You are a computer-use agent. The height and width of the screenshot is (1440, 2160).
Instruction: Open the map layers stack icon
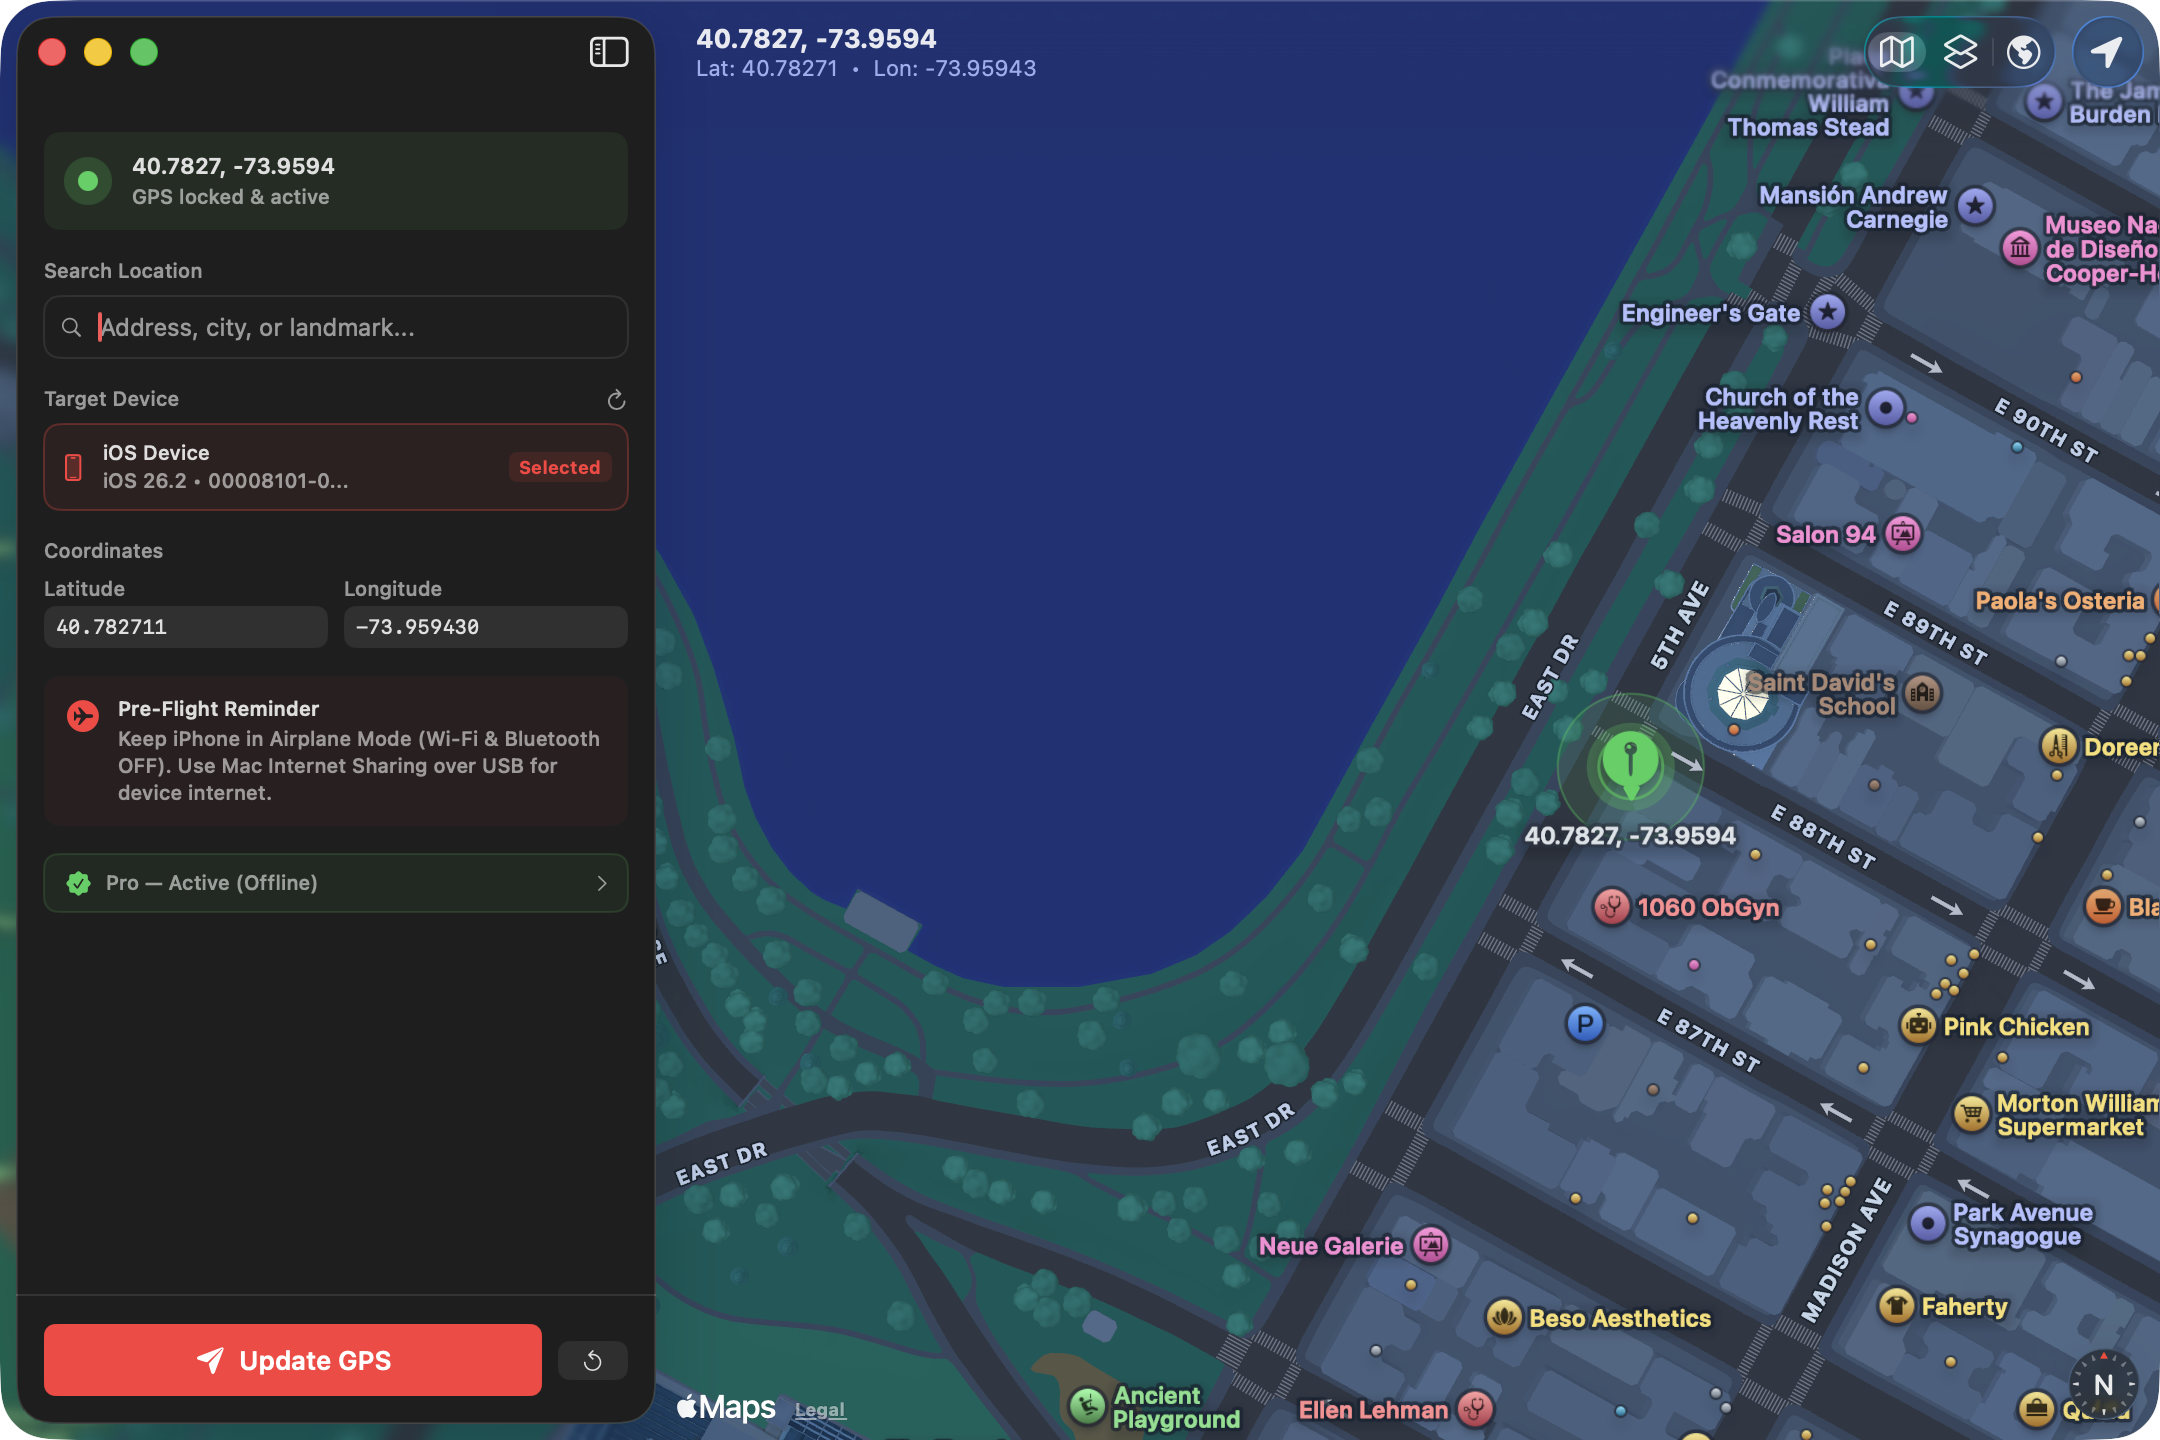point(1961,52)
